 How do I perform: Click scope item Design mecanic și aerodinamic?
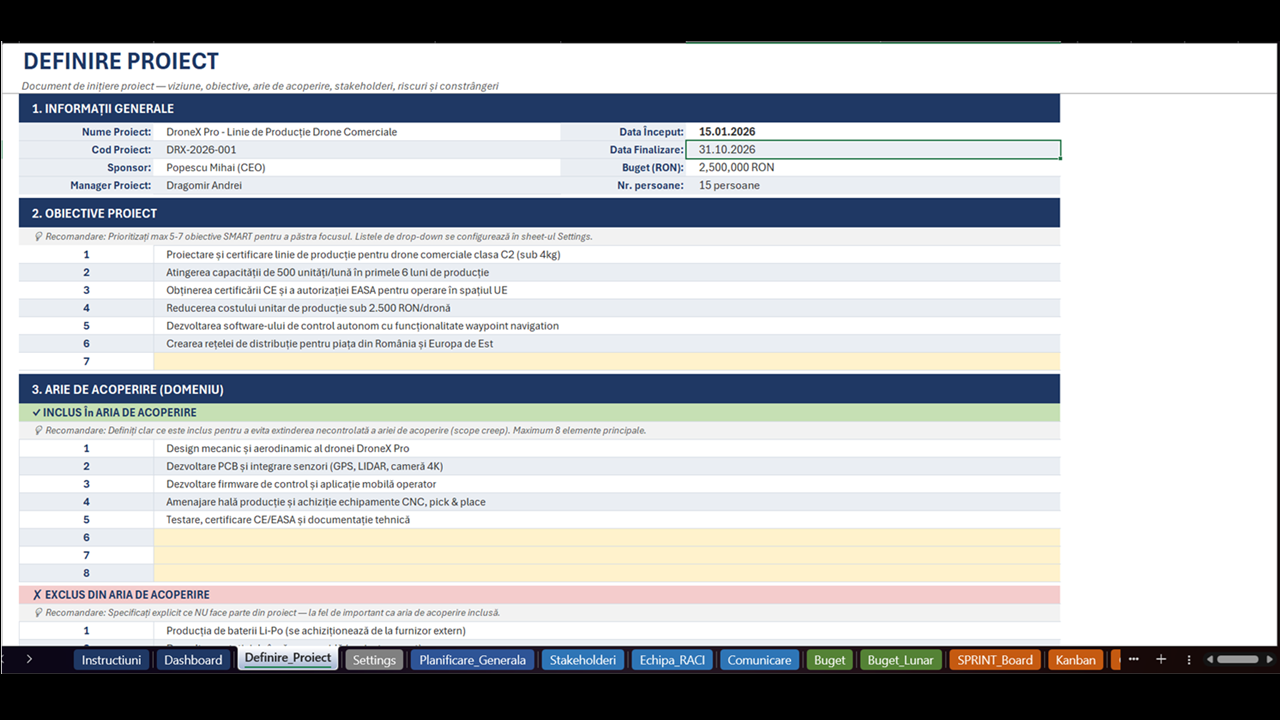[x=607, y=448]
